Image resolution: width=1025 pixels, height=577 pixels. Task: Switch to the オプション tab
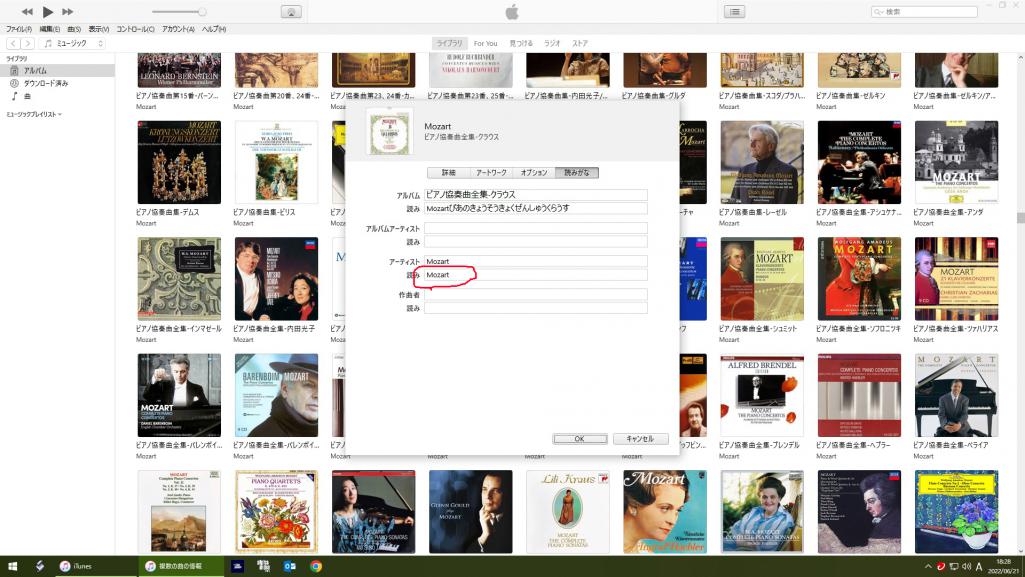point(534,173)
